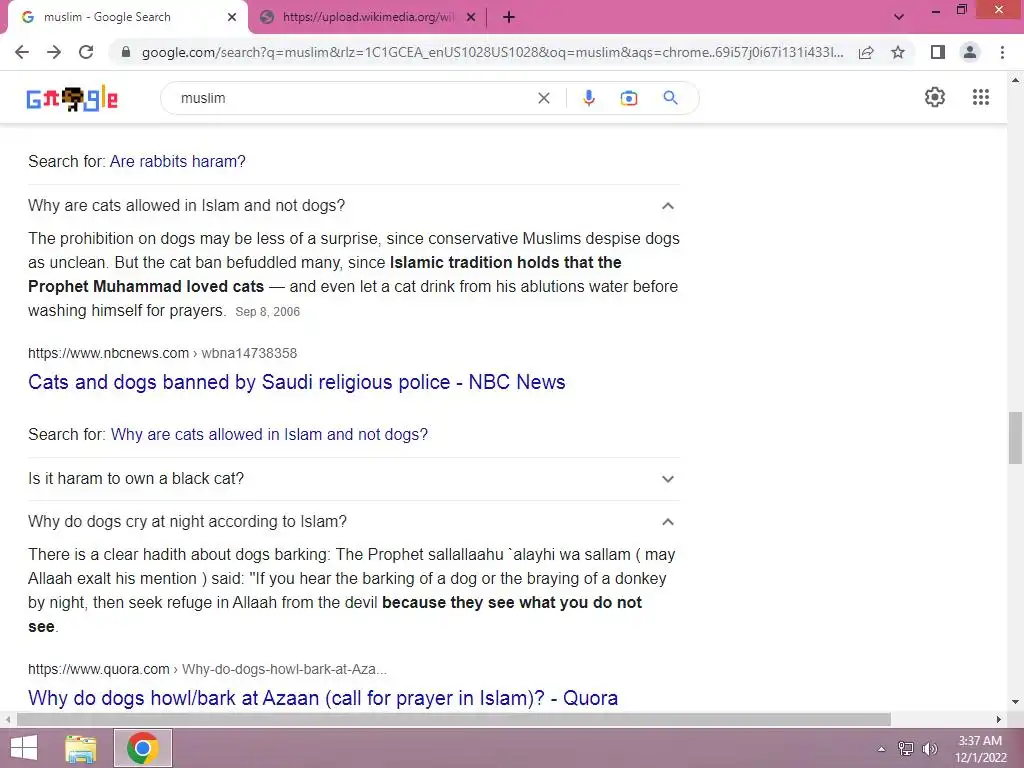This screenshot has width=1024, height=768.
Task: Open the Google apps grid
Action: click(x=981, y=97)
